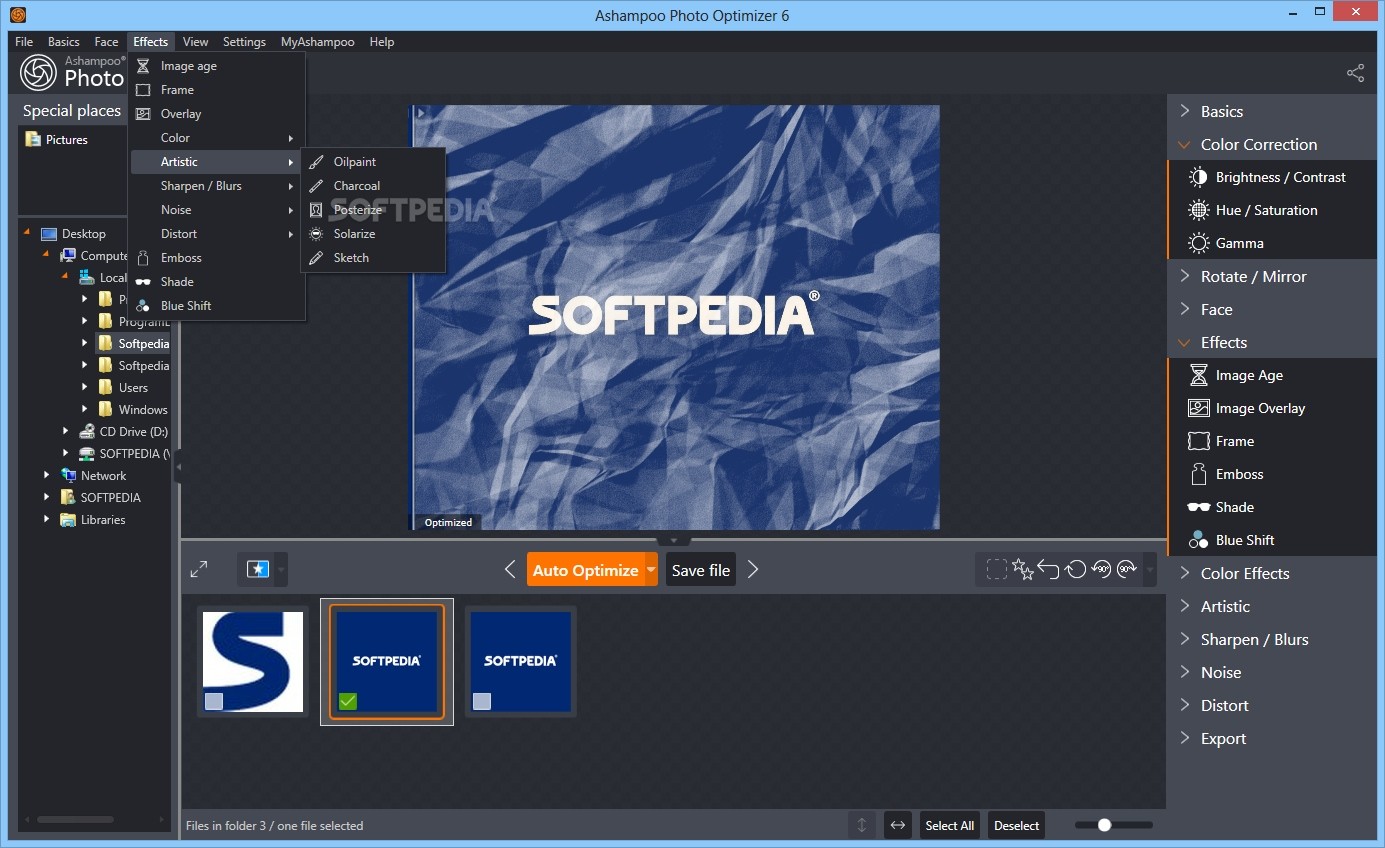Toggle checkbox on the third SOFTPEDIA thumbnail

click(482, 701)
